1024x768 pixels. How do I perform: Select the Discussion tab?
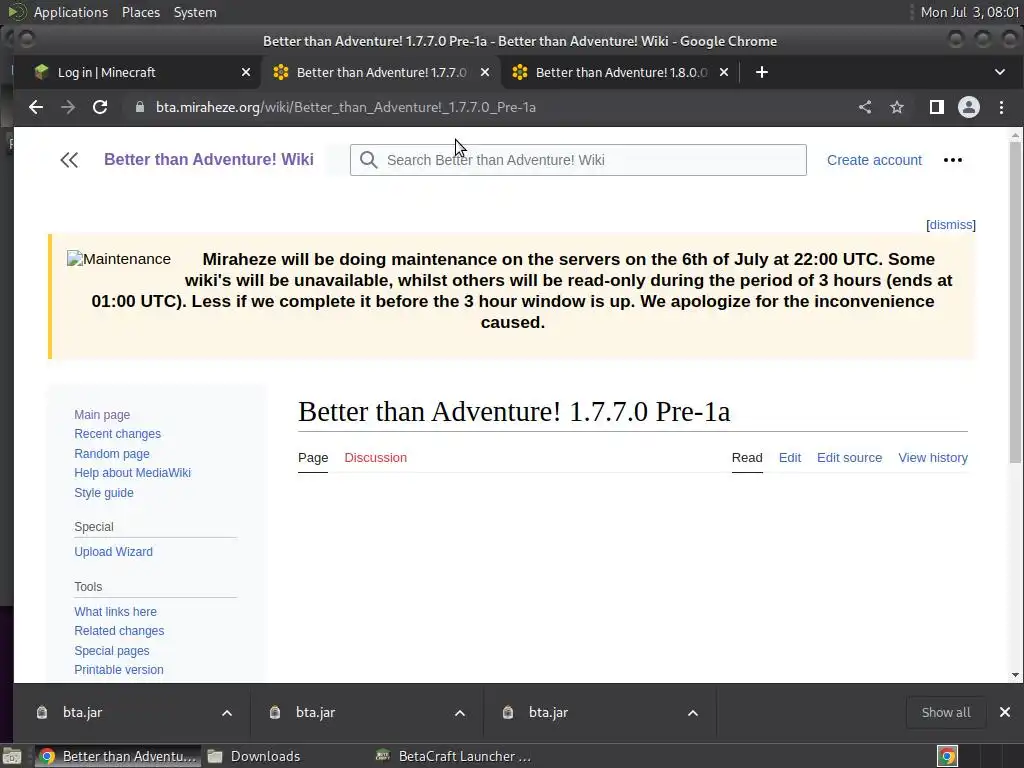point(376,458)
